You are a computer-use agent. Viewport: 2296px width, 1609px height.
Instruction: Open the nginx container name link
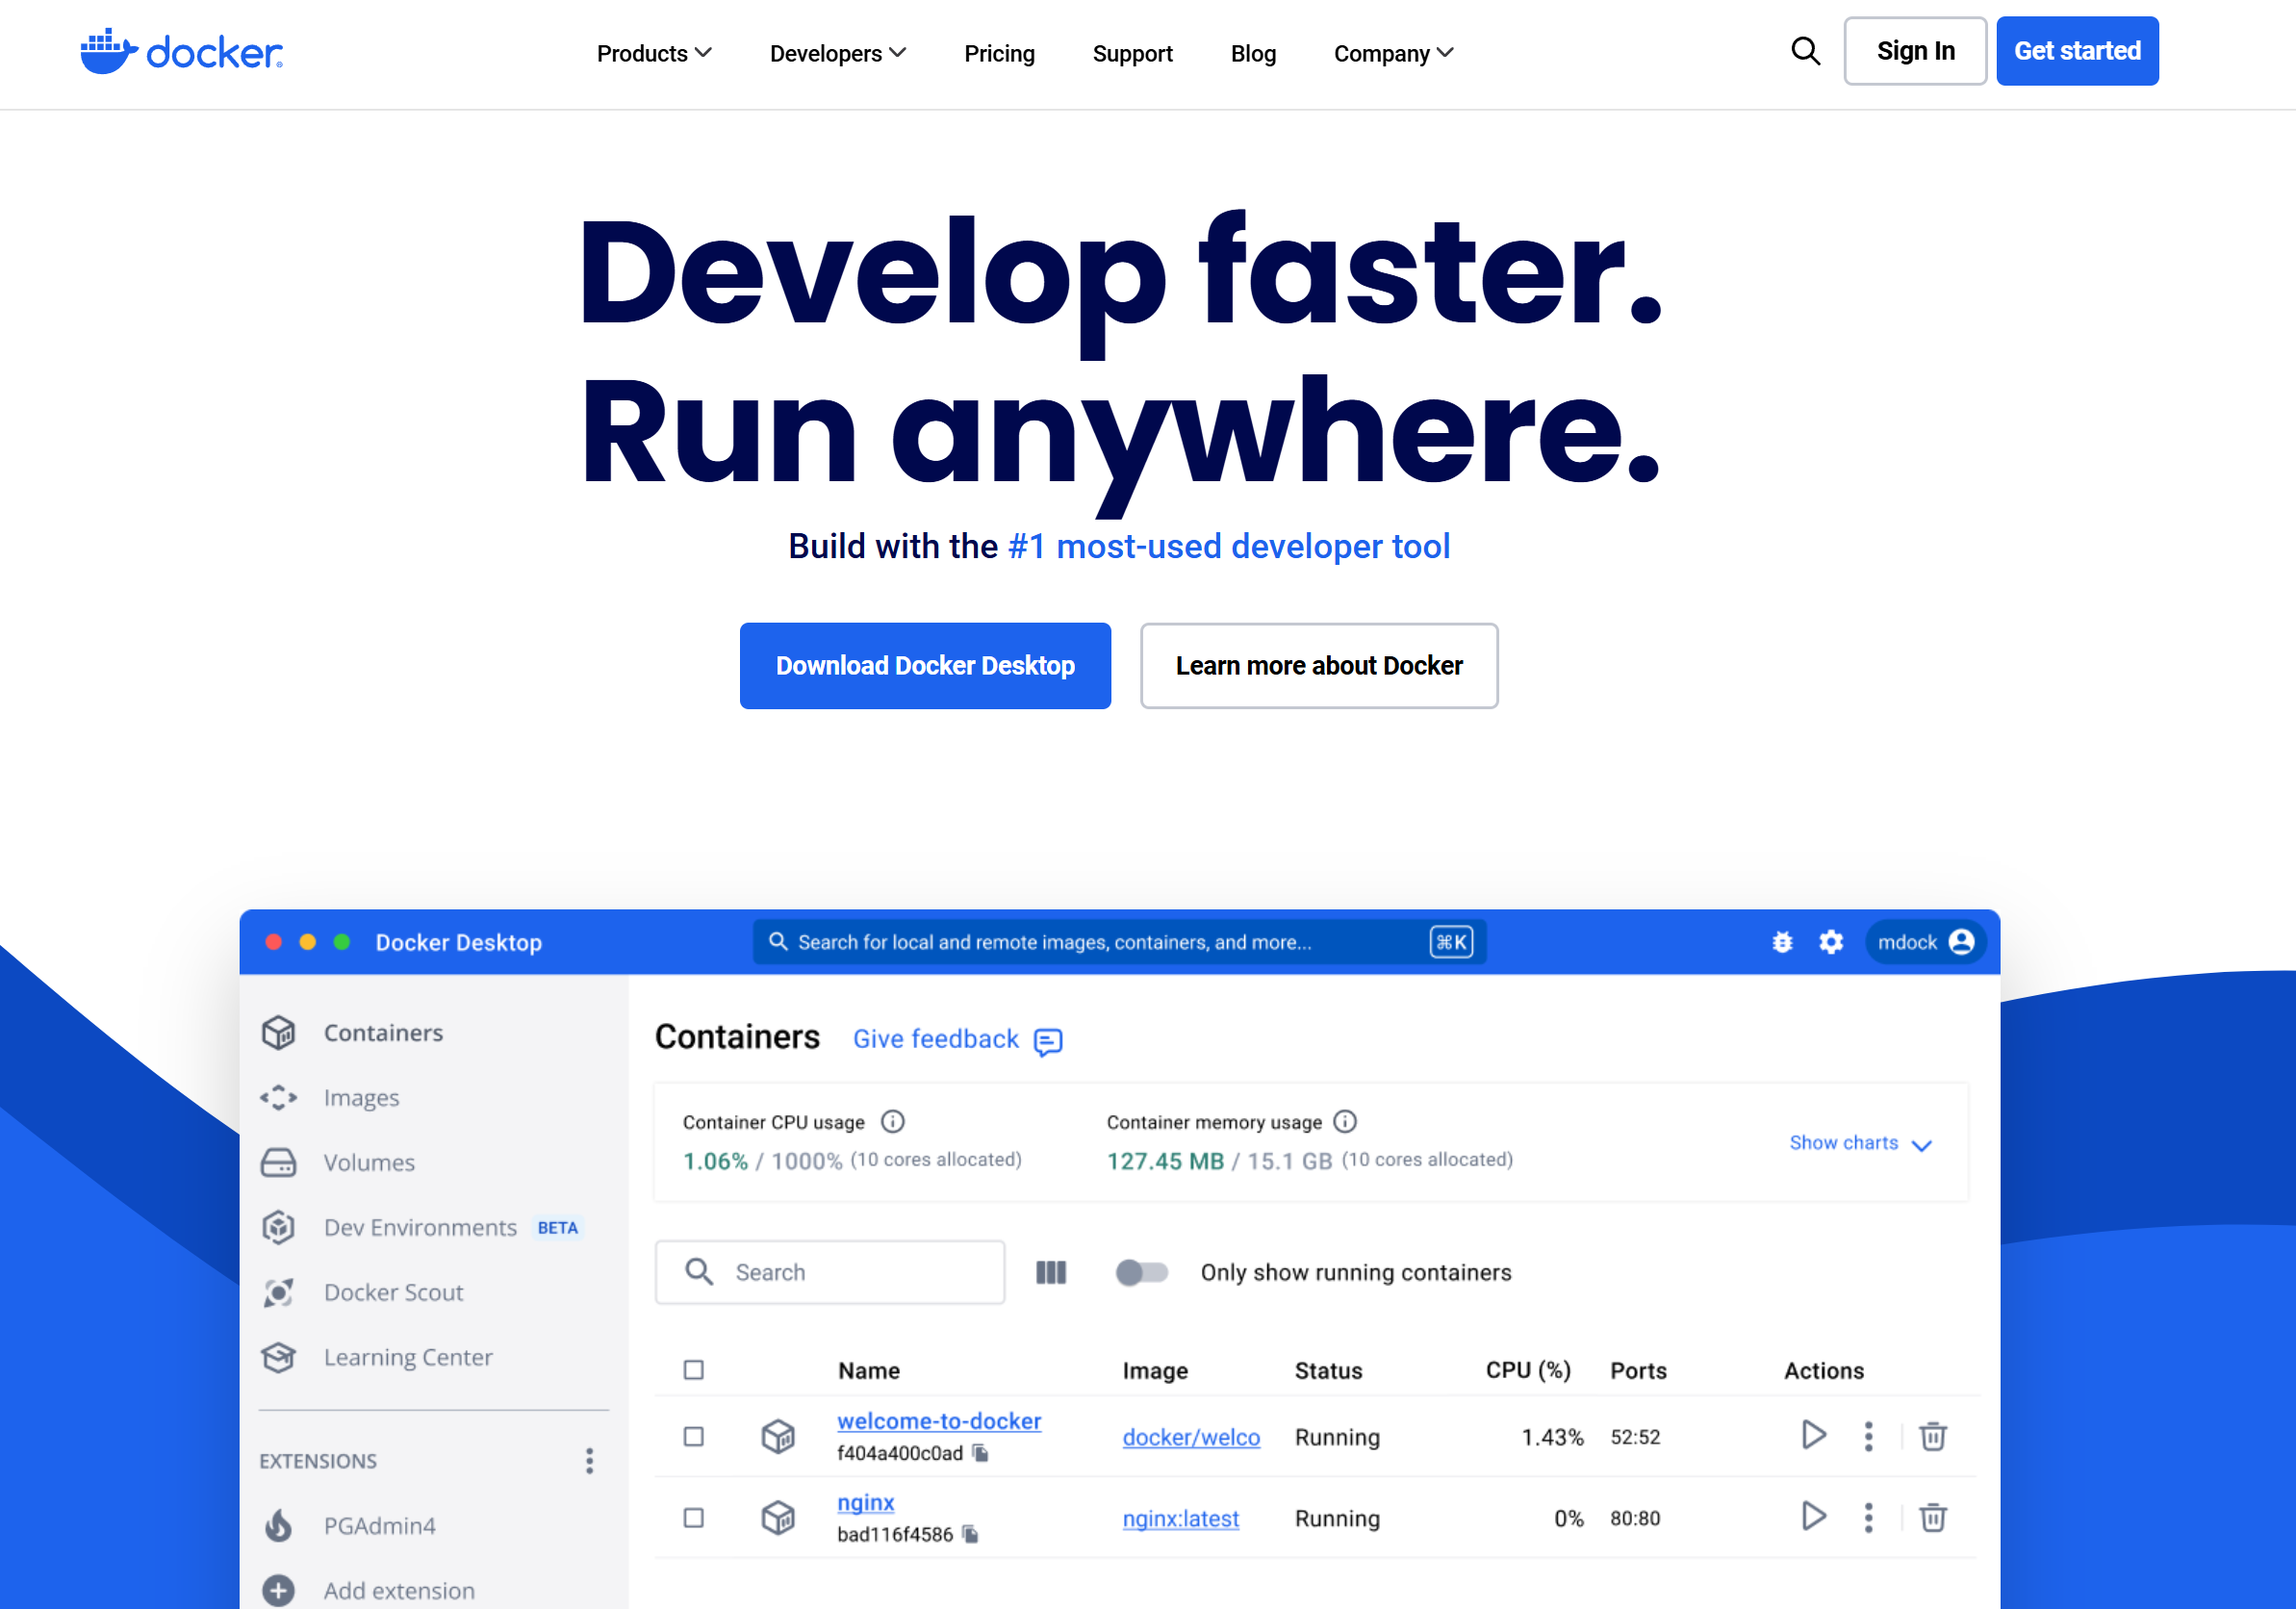(866, 1502)
